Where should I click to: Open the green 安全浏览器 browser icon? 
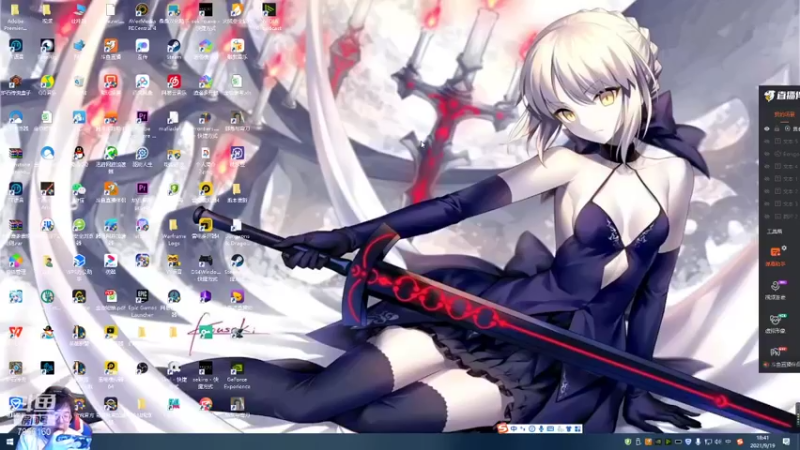click(79, 226)
